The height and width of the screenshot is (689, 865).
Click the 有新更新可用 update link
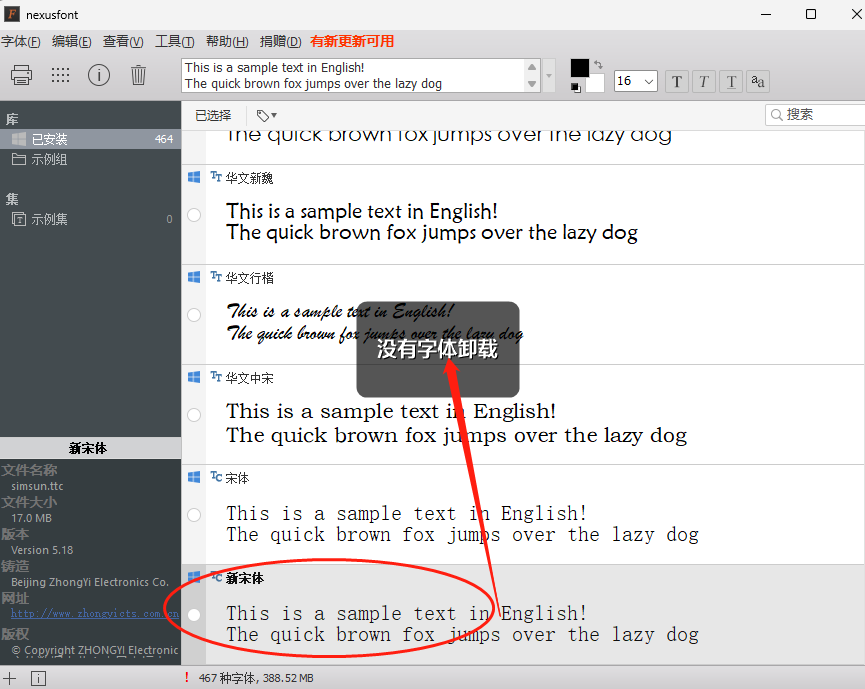pos(352,41)
